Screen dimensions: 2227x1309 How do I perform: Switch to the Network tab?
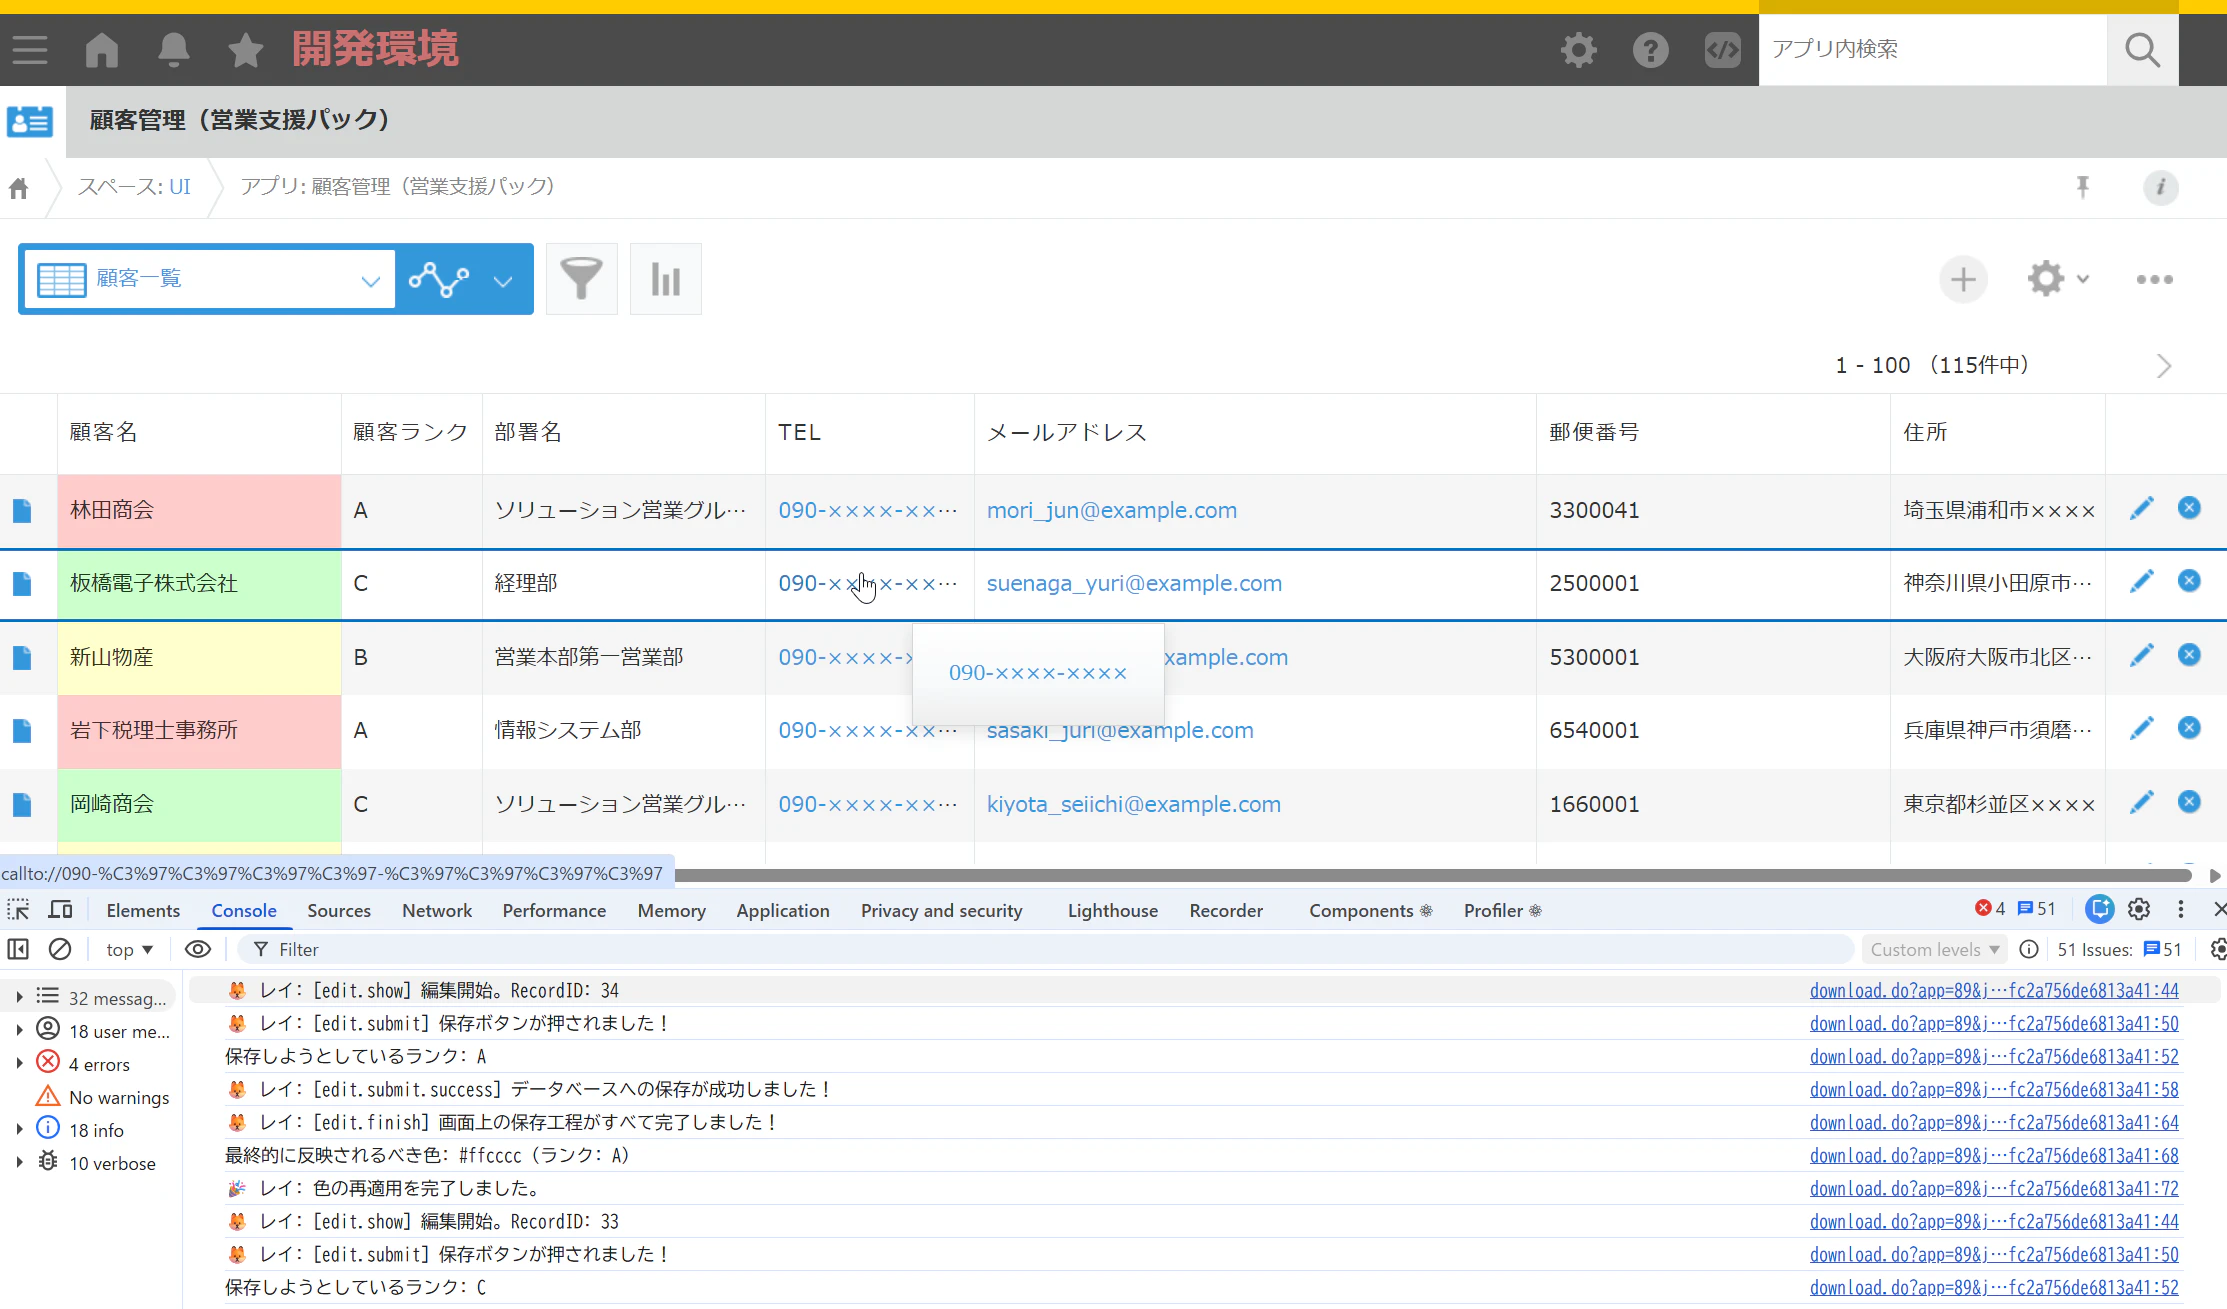pos(436,910)
